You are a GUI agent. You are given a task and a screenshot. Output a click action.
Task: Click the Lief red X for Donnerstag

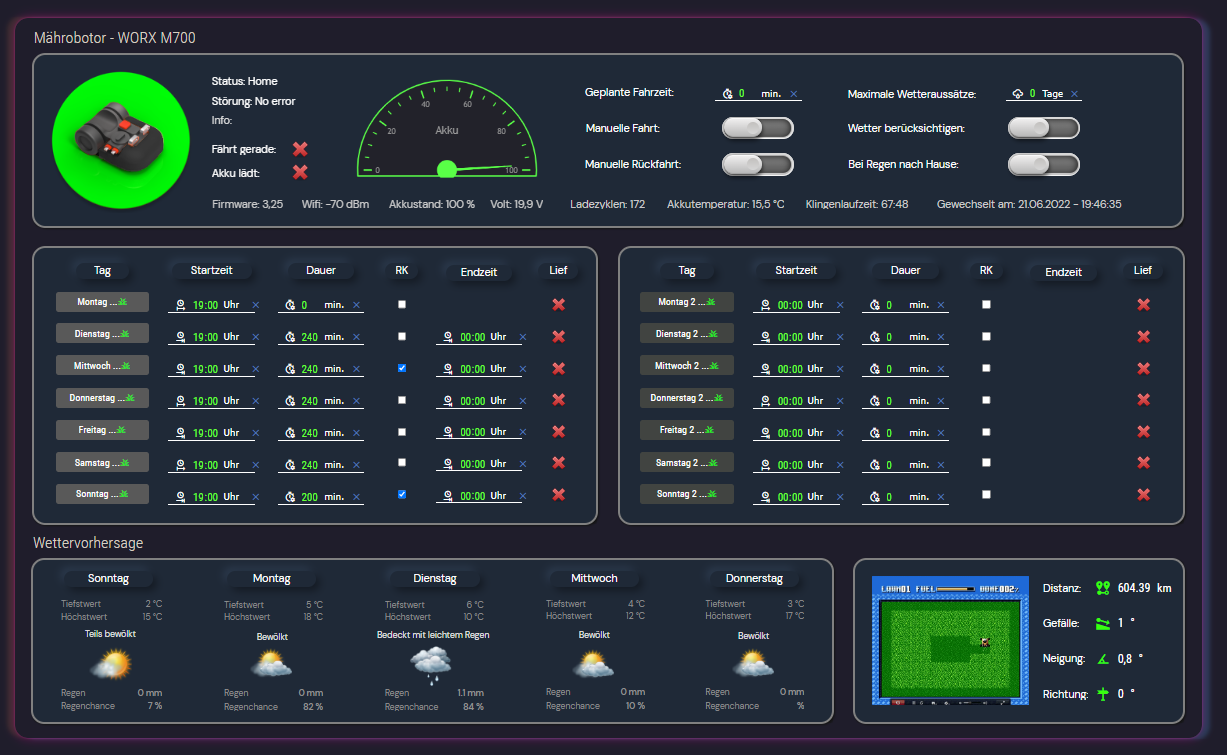tap(558, 400)
